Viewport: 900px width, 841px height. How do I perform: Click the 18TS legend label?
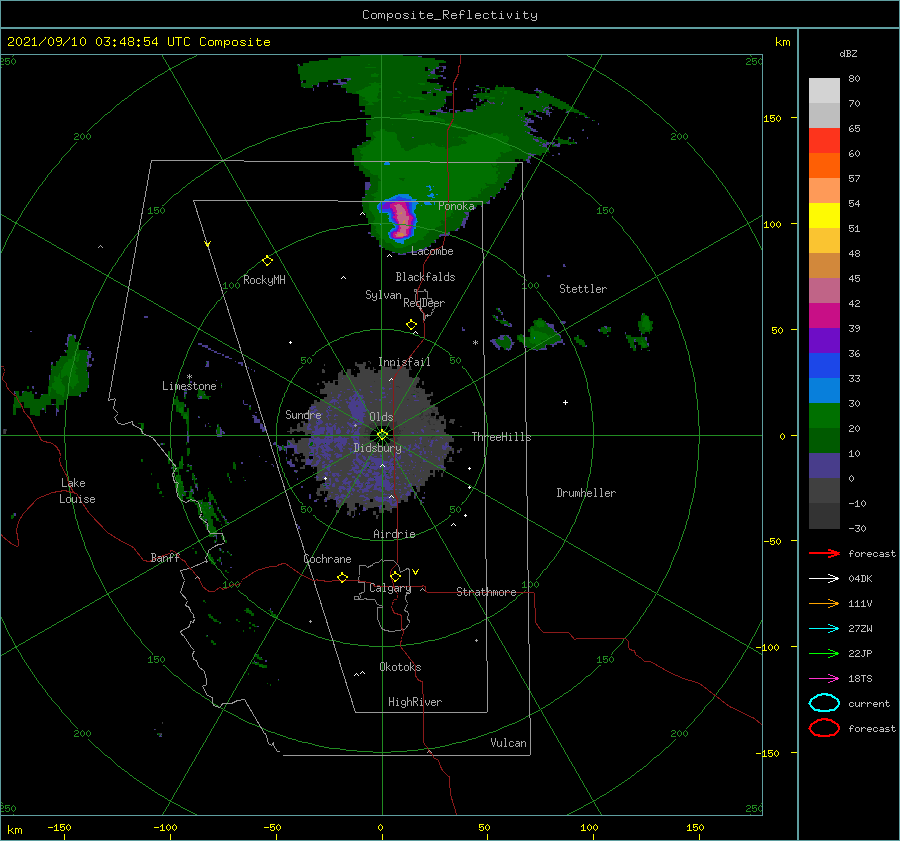click(860, 679)
